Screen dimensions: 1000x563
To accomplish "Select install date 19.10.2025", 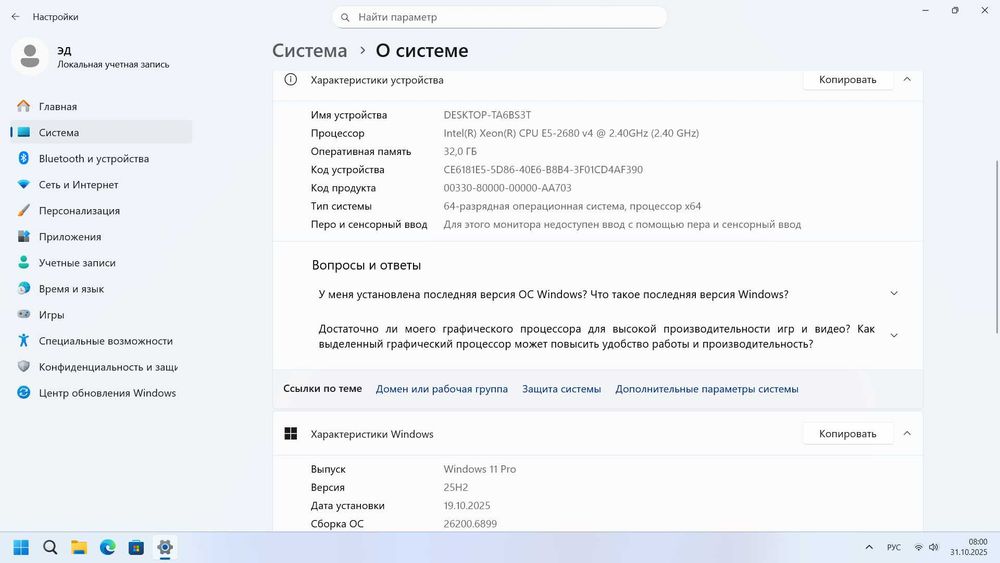I will 467,506.
